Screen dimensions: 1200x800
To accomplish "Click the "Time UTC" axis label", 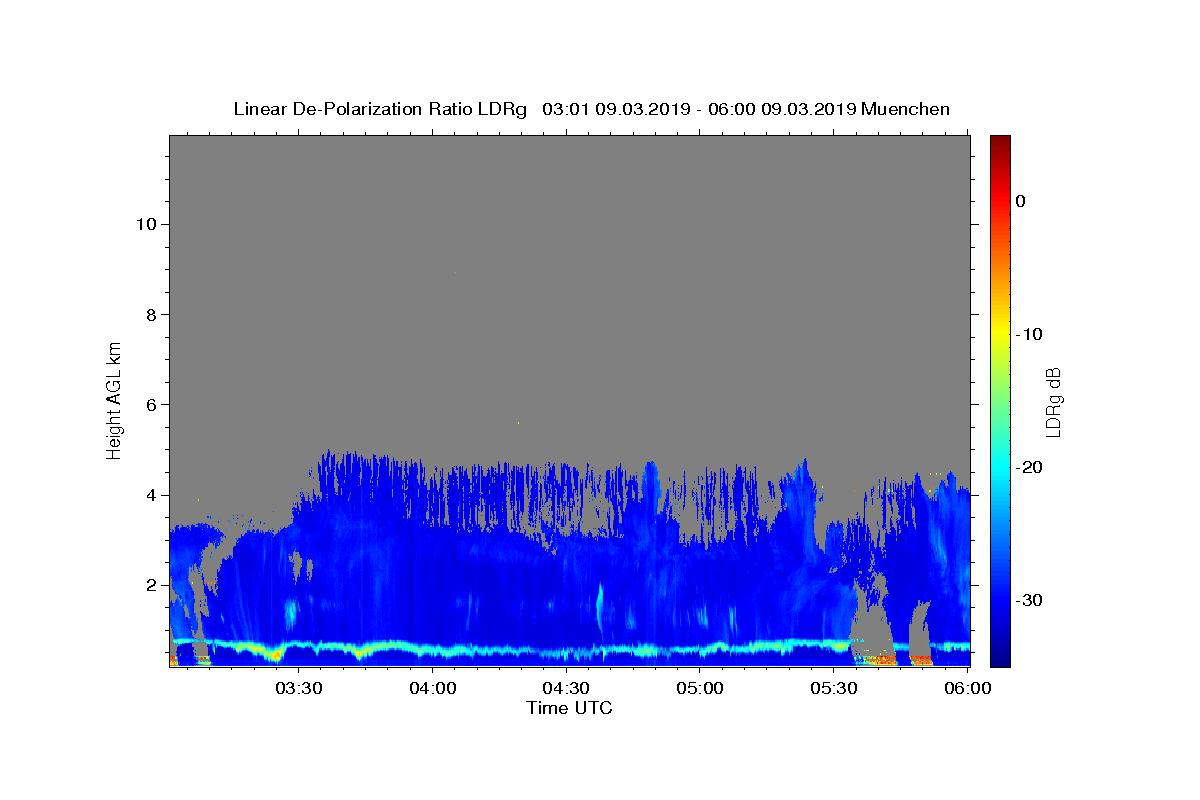I will pyautogui.click(x=569, y=708).
